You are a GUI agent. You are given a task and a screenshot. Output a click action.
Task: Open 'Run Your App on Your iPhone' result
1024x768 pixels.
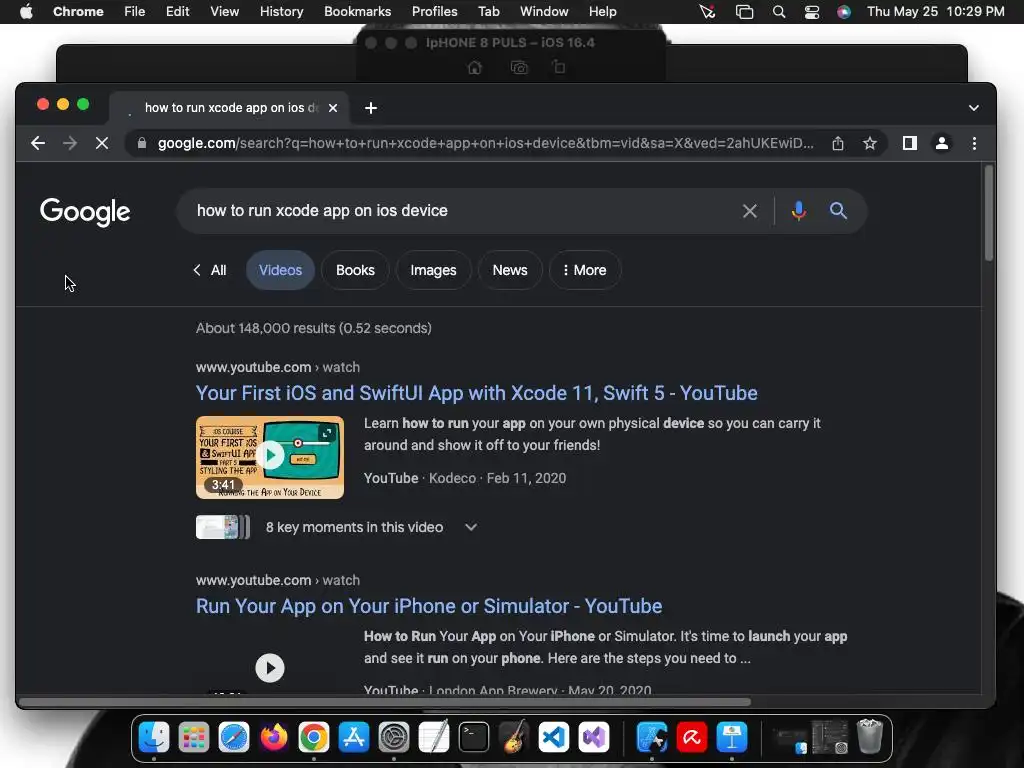[429, 606]
